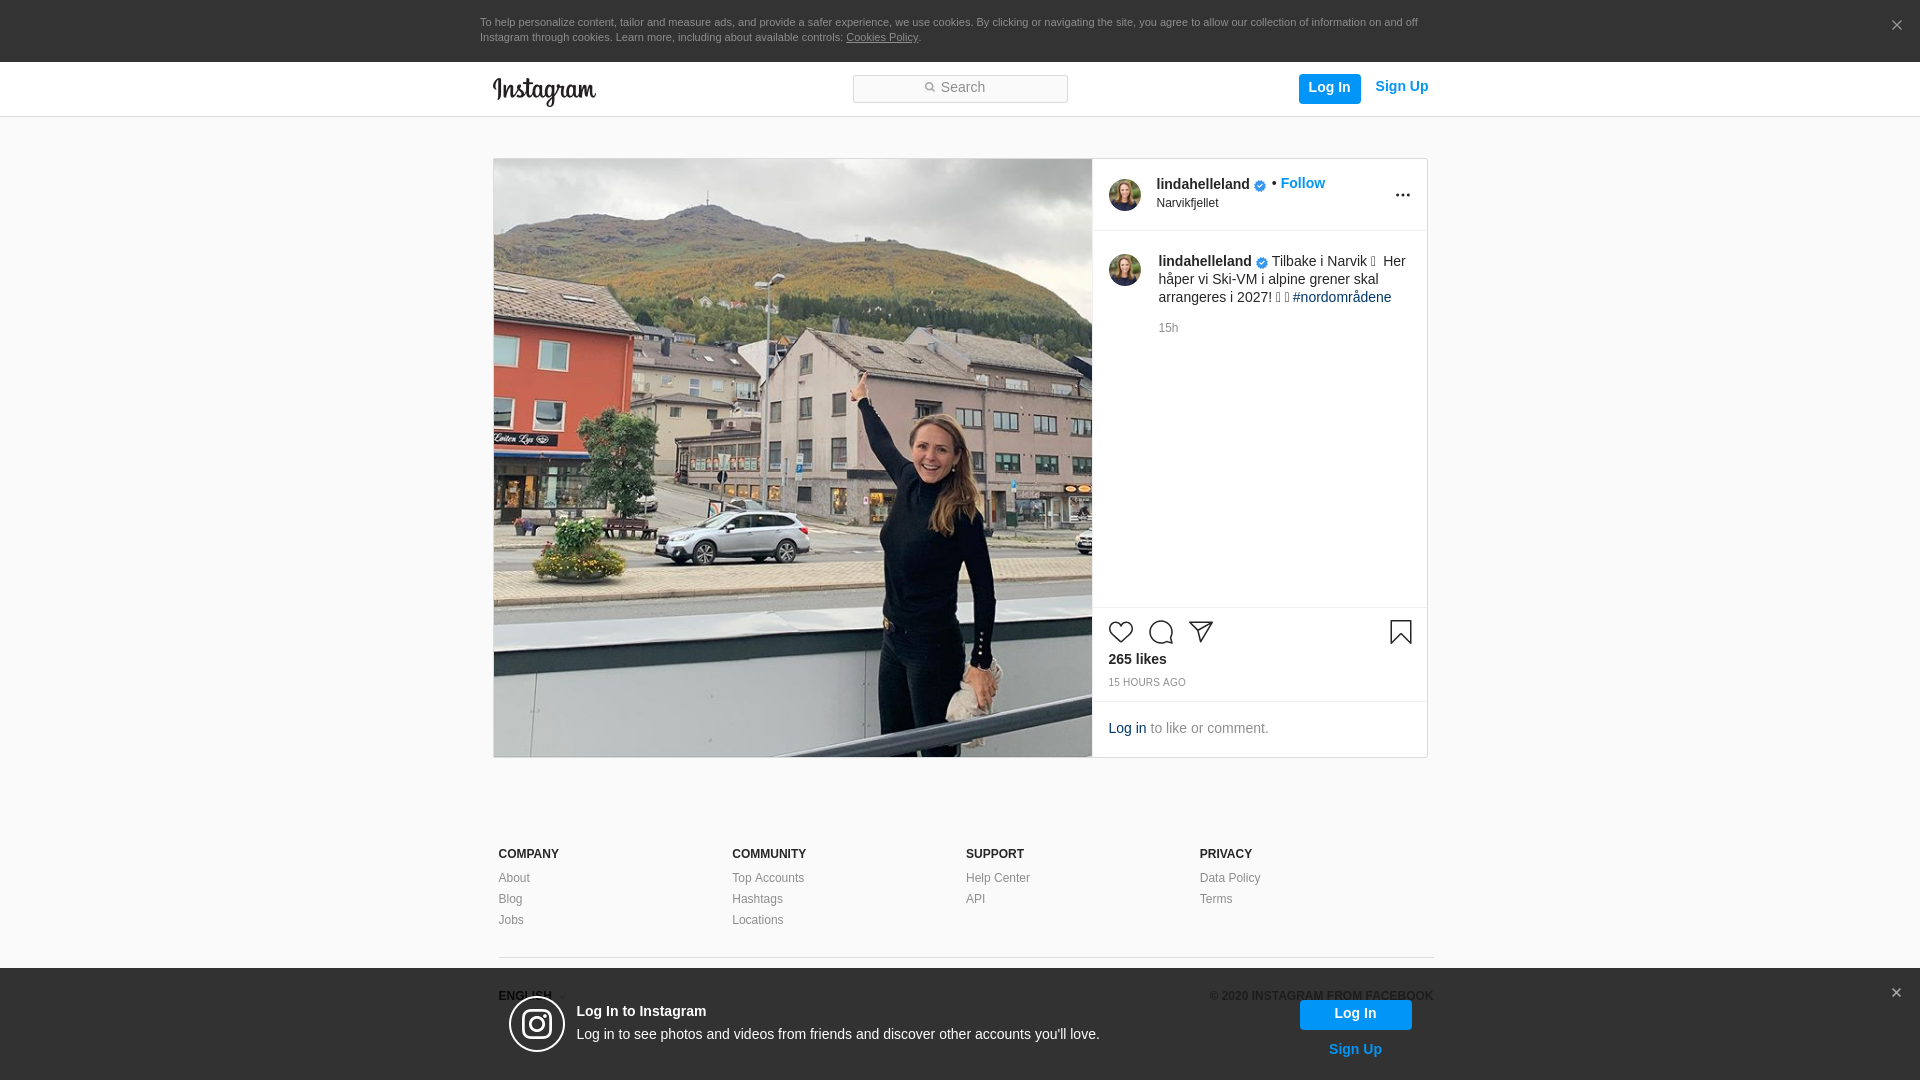Open the Jobs footer link
1920x1080 pixels.
click(511, 920)
